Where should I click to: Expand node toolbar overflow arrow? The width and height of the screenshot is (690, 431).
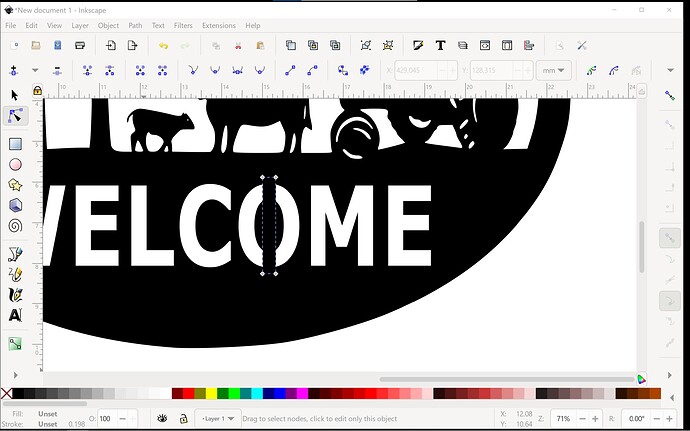coord(670,70)
